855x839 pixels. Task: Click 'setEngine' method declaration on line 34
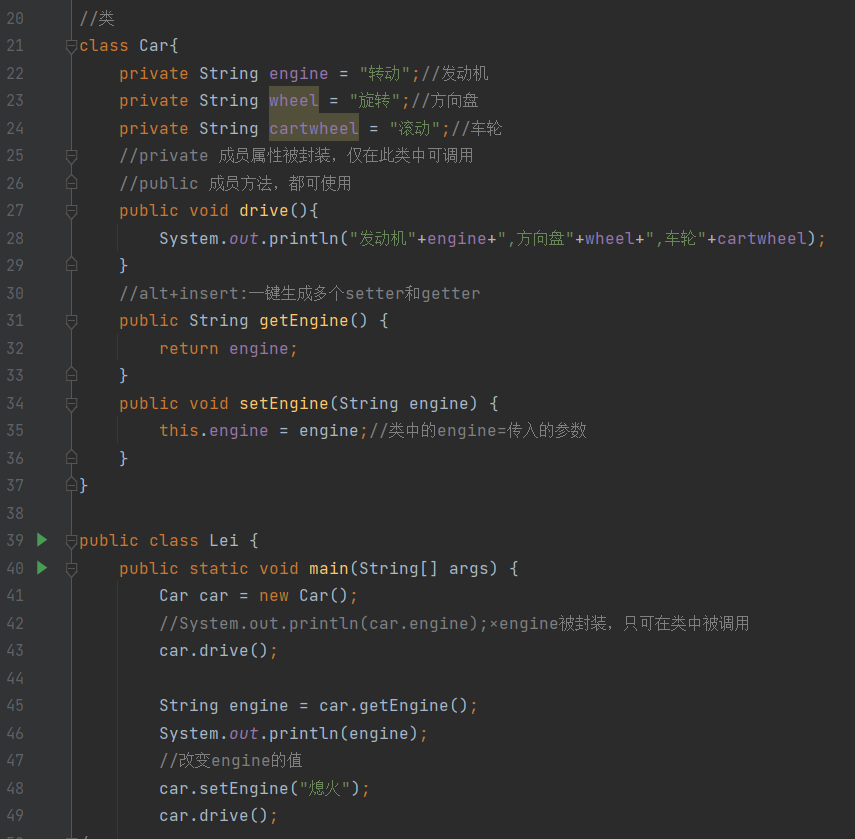click(x=284, y=403)
